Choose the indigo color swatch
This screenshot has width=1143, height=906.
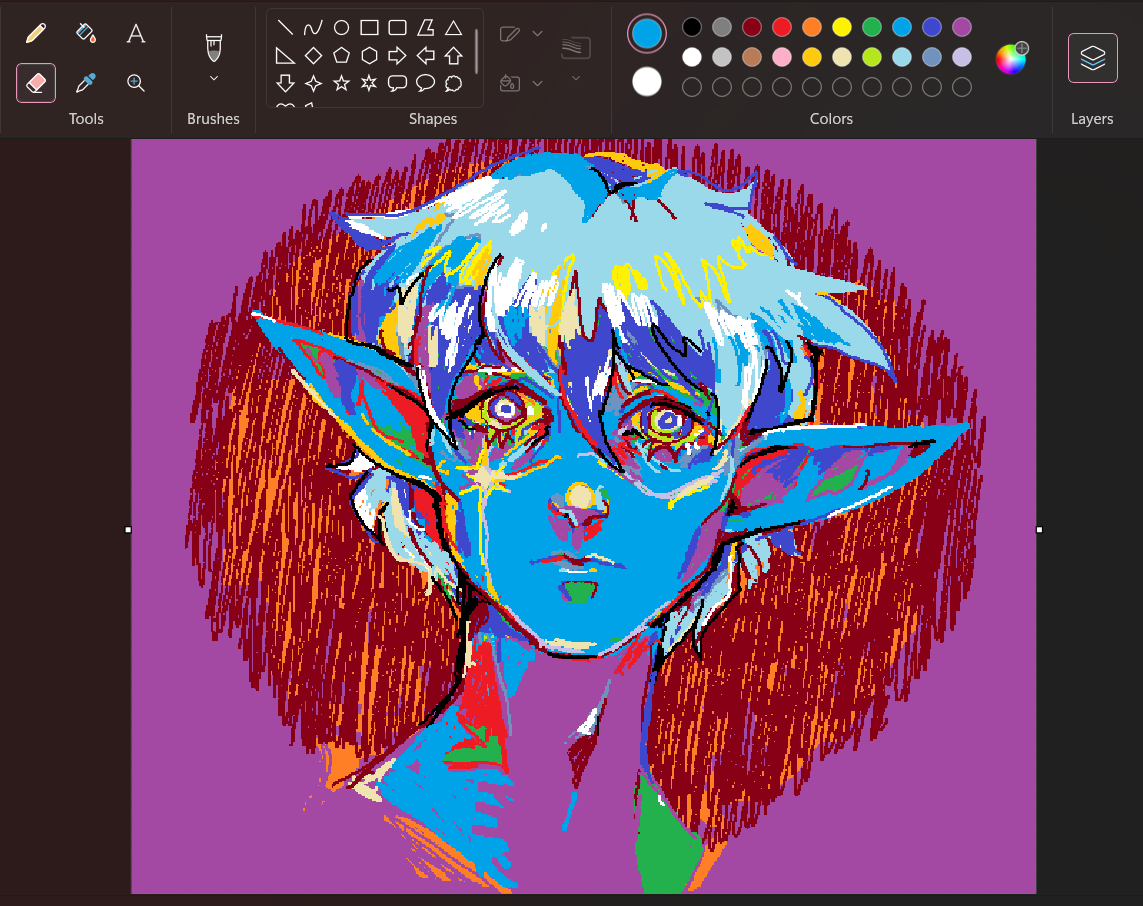click(932, 27)
